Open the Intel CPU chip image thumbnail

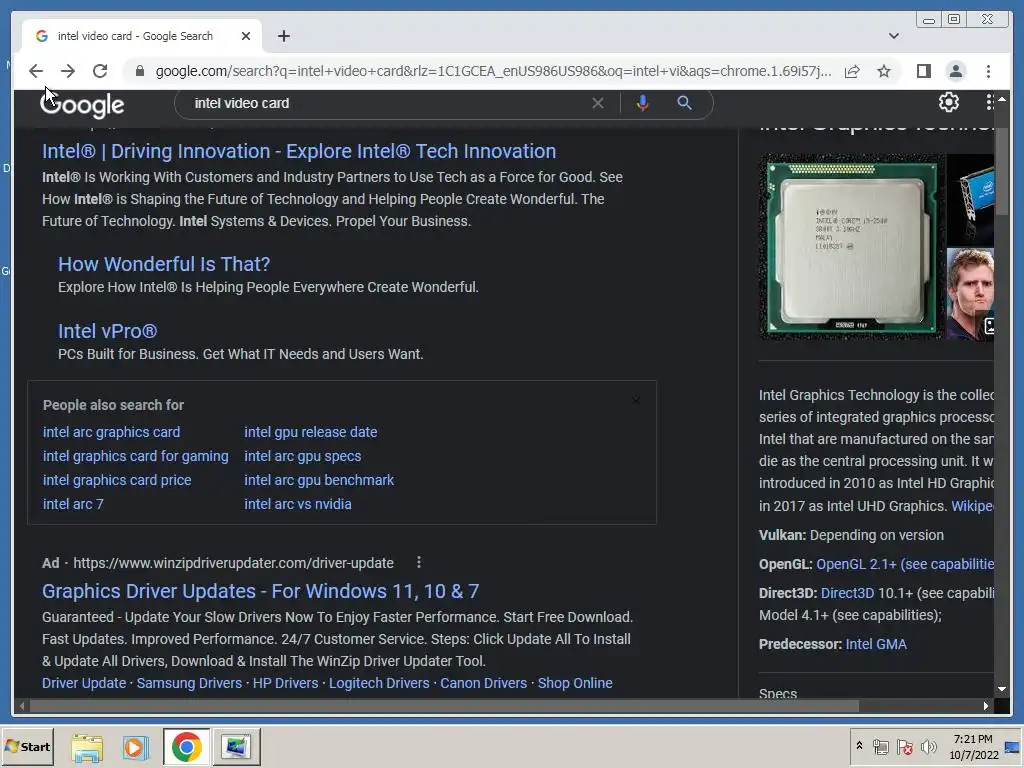[x=852, y=247]
